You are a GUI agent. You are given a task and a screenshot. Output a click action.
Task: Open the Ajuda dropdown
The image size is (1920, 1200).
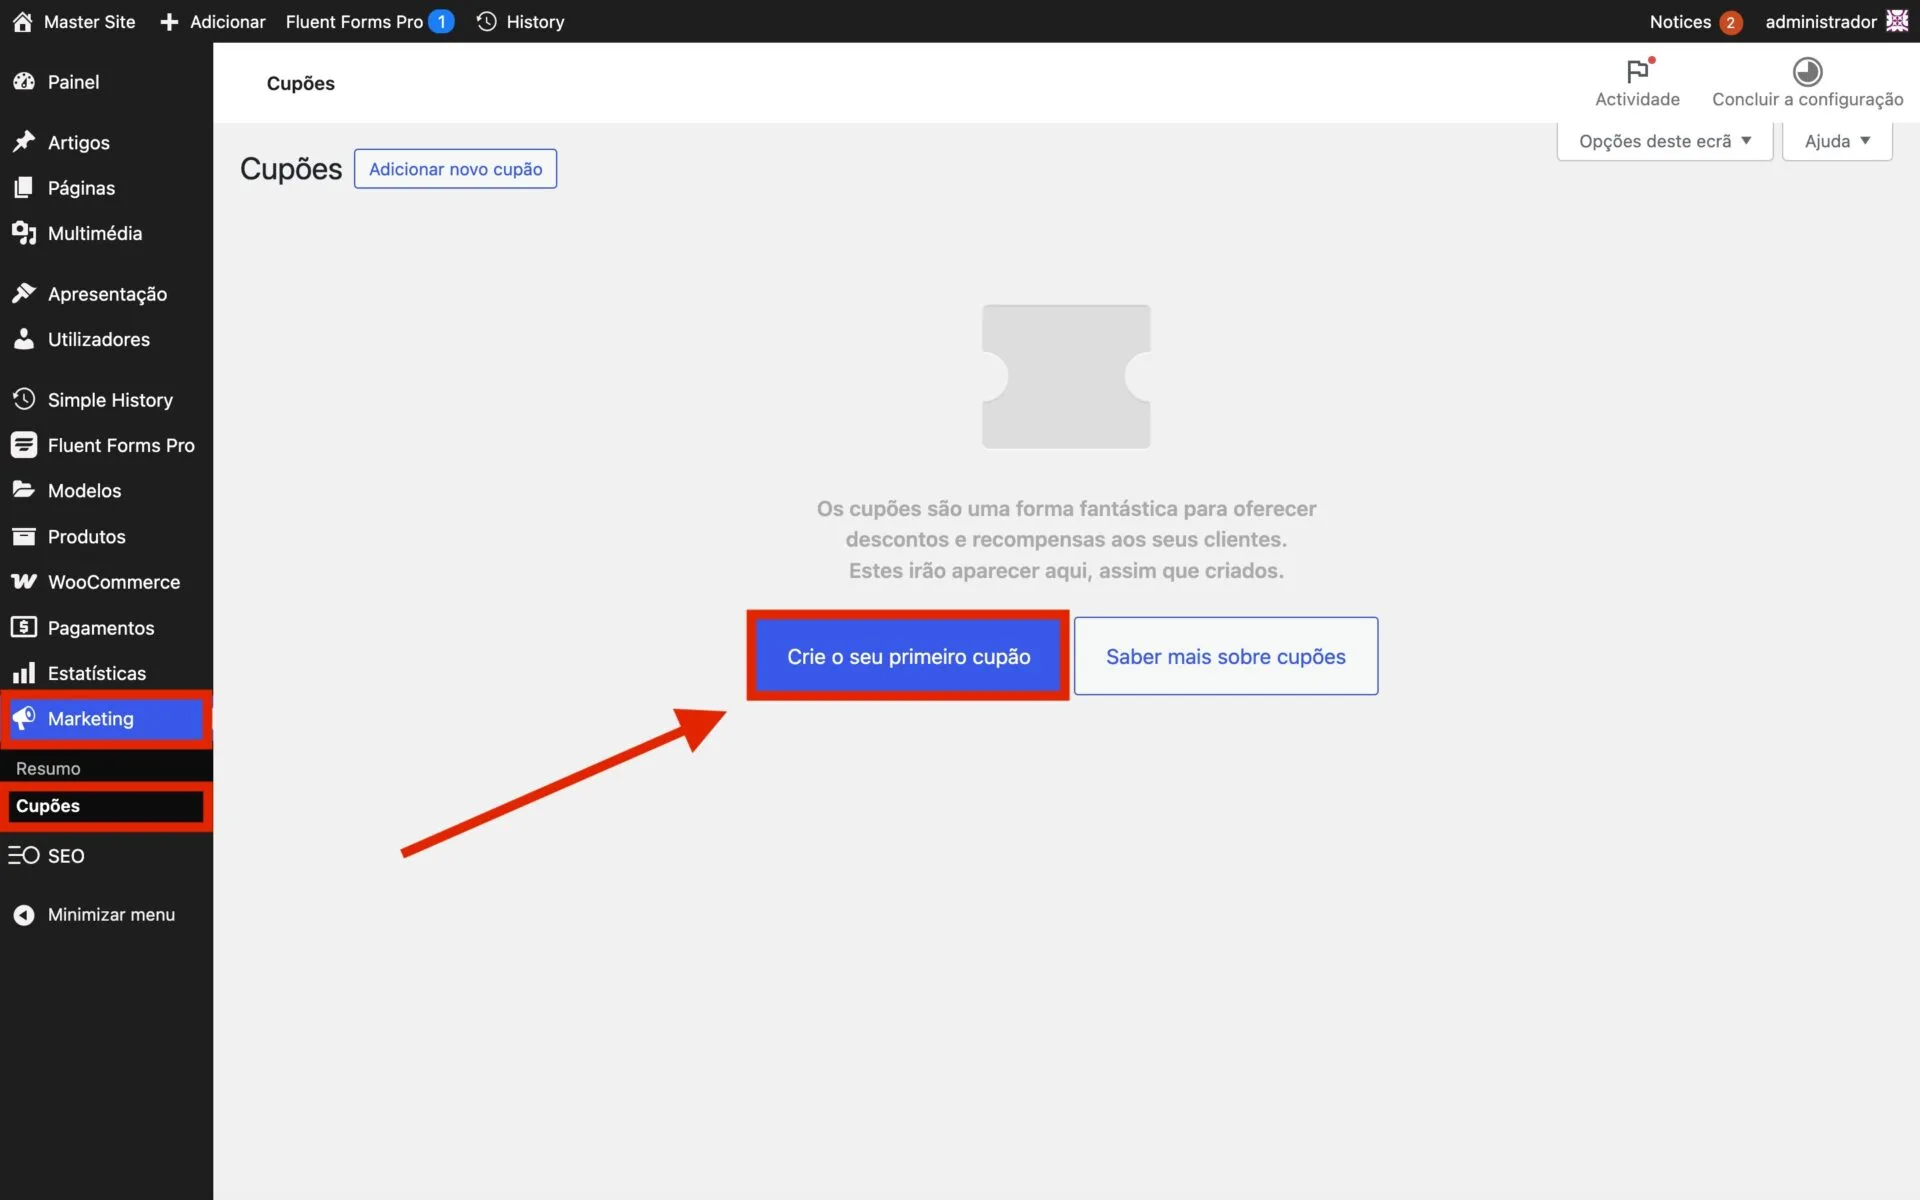tap(1836, 141)
